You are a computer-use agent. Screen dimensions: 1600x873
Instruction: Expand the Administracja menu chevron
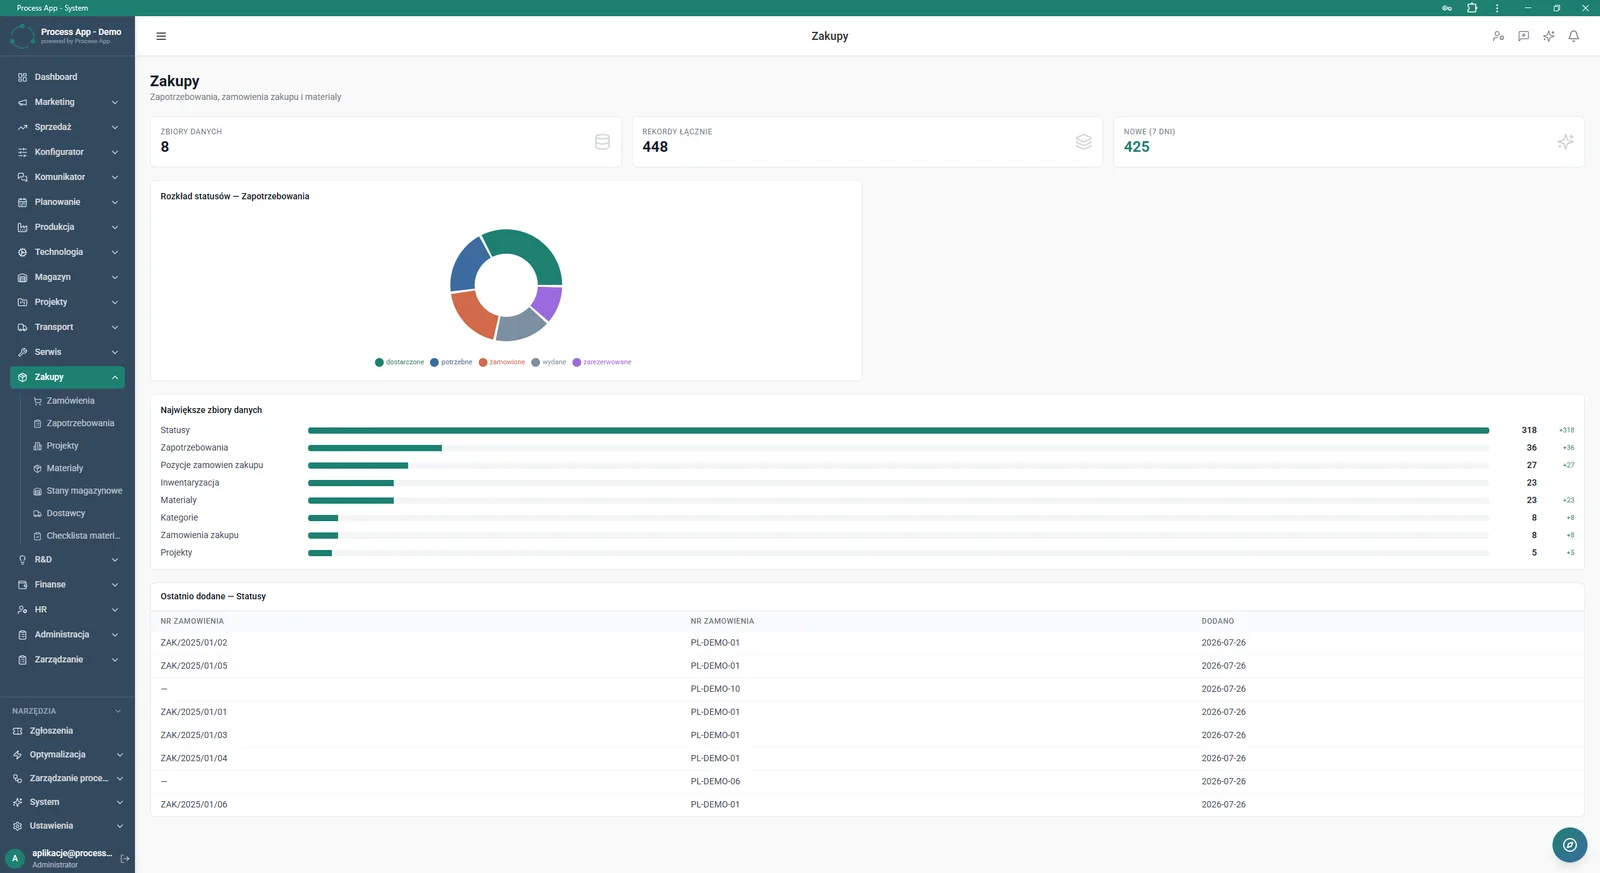[115, 635]
